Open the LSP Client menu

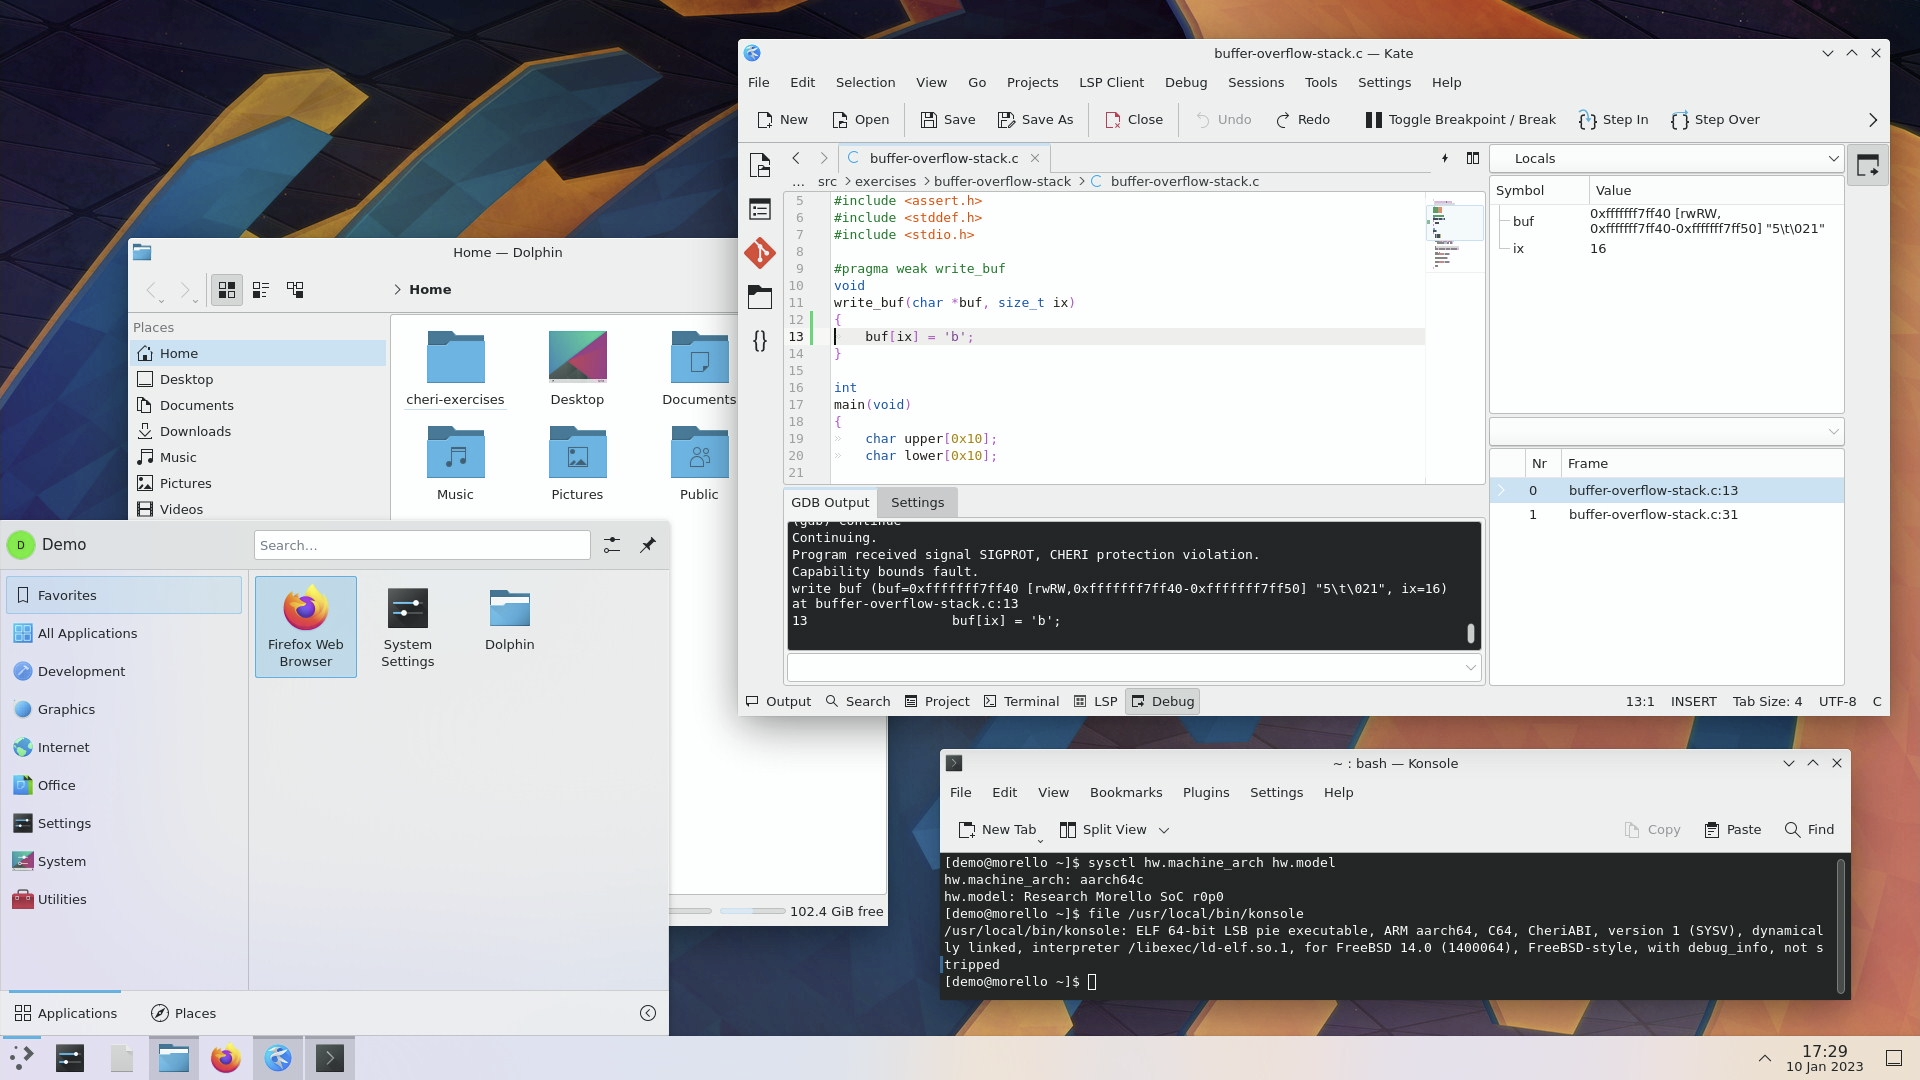tap(1111, 83)
